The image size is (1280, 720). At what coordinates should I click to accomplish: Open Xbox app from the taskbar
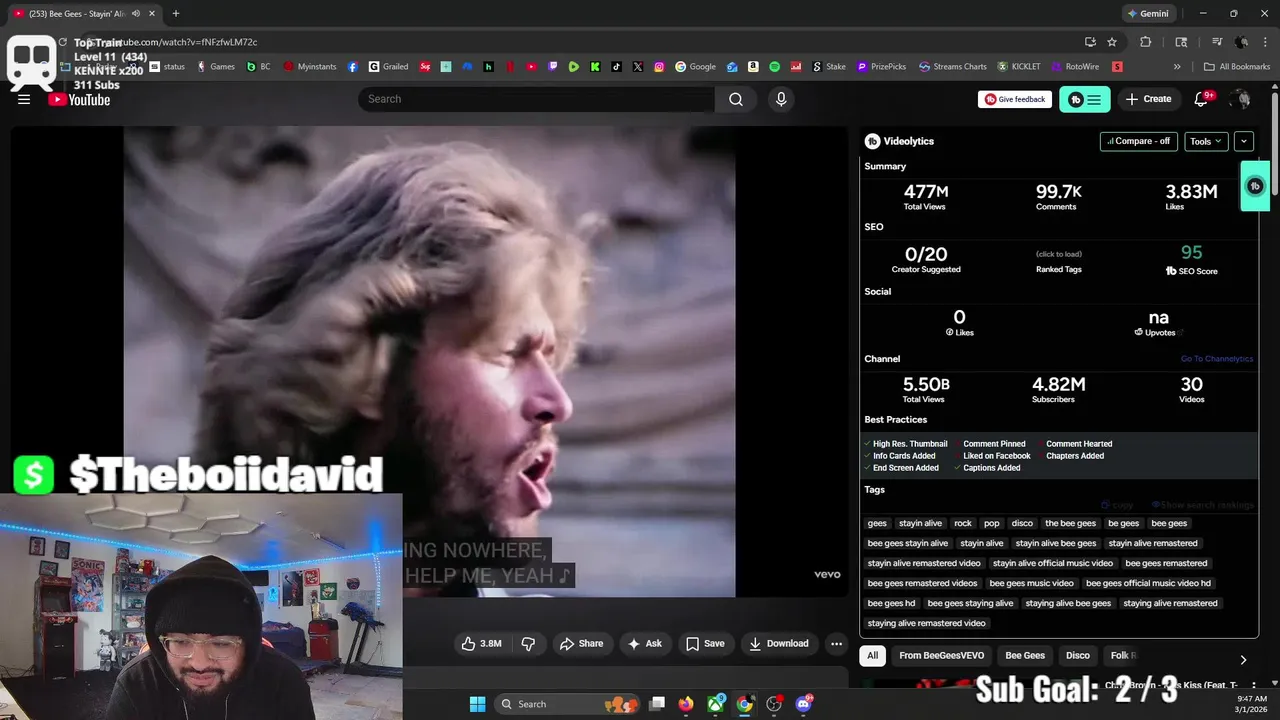coord(715,704)
